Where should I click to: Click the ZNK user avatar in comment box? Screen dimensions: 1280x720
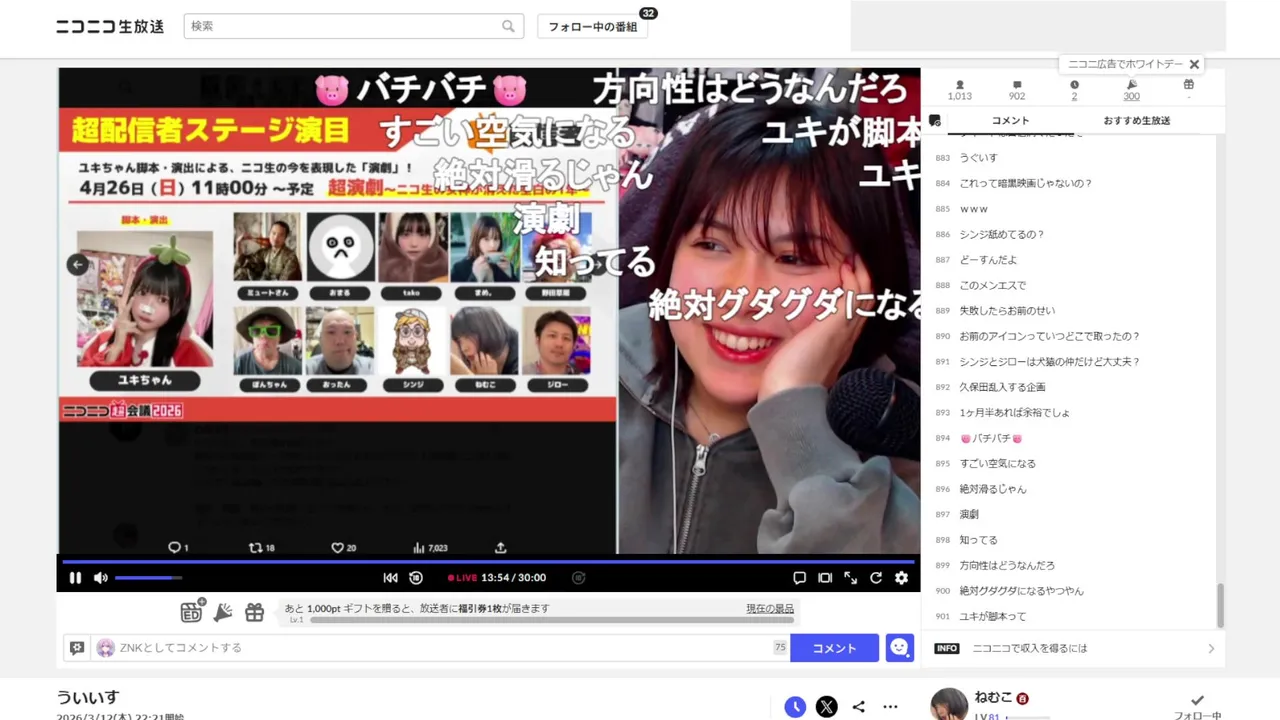[105, 648]
